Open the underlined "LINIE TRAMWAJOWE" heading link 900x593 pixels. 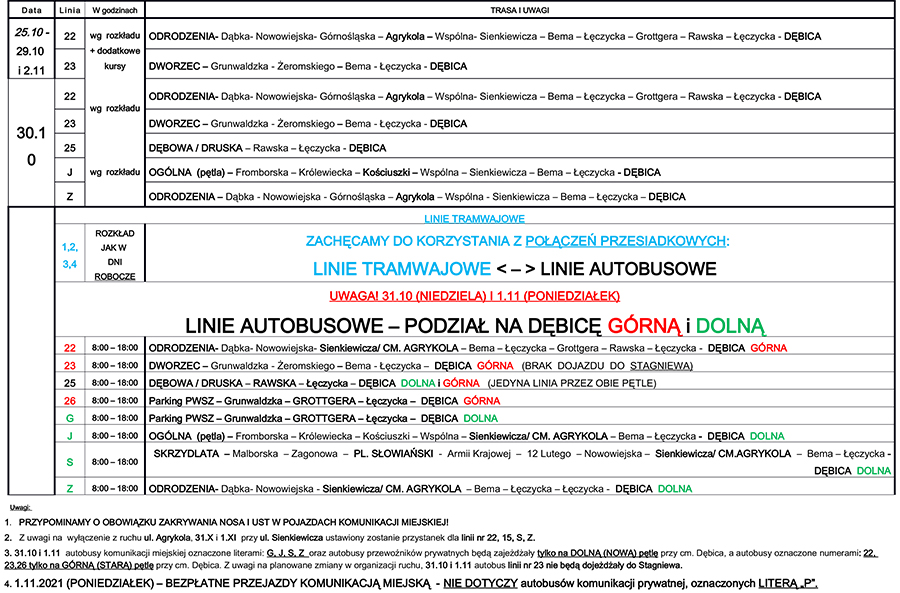pos(474,219)
